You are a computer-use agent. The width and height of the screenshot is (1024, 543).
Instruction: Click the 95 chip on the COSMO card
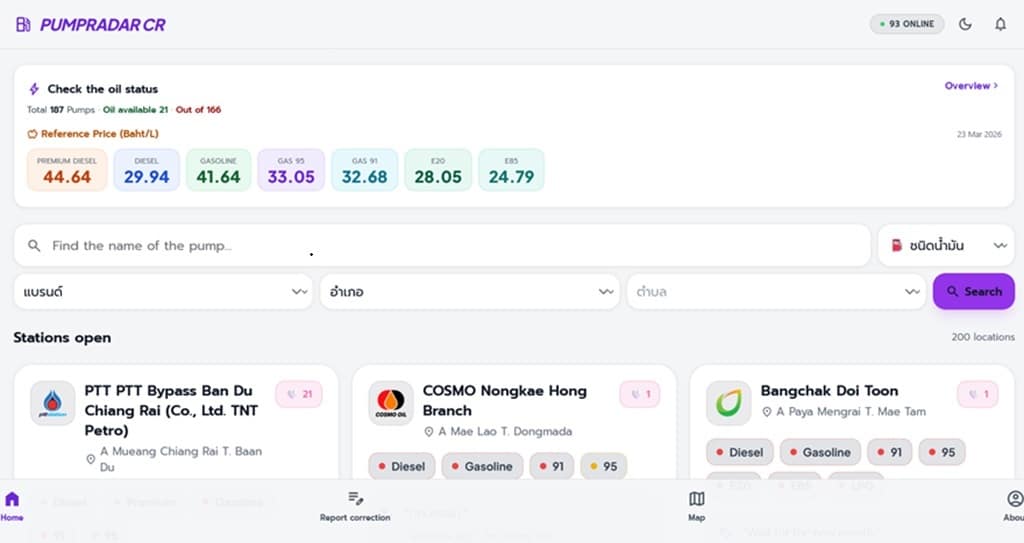(x=603, y=467)
